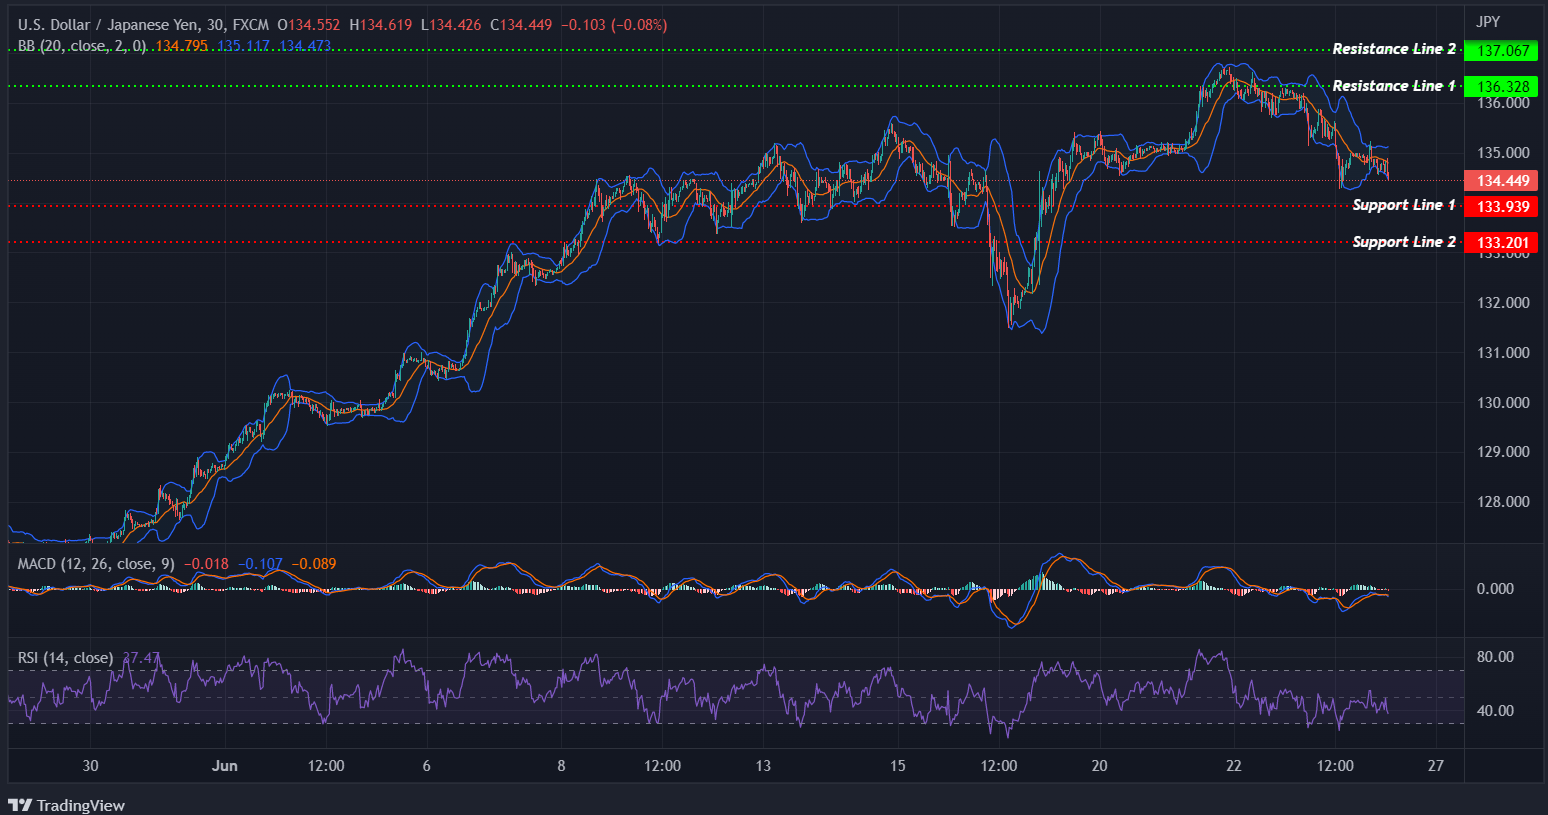Click the RSI value 37.47 readout
Viewport: 1548px width, 815px height.
click(140, 657)
